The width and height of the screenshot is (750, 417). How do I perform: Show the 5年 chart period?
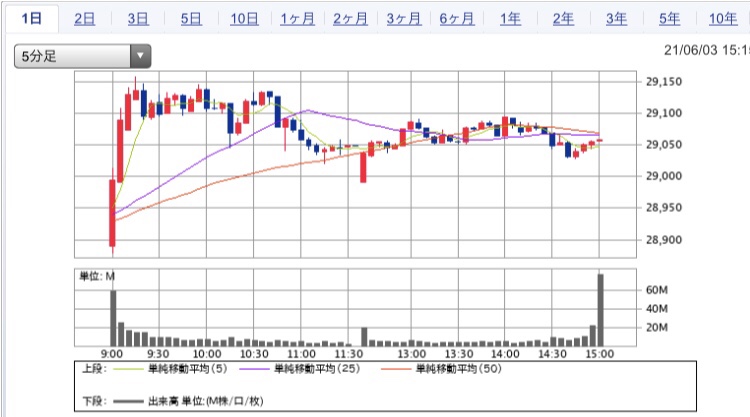[669, 19]
